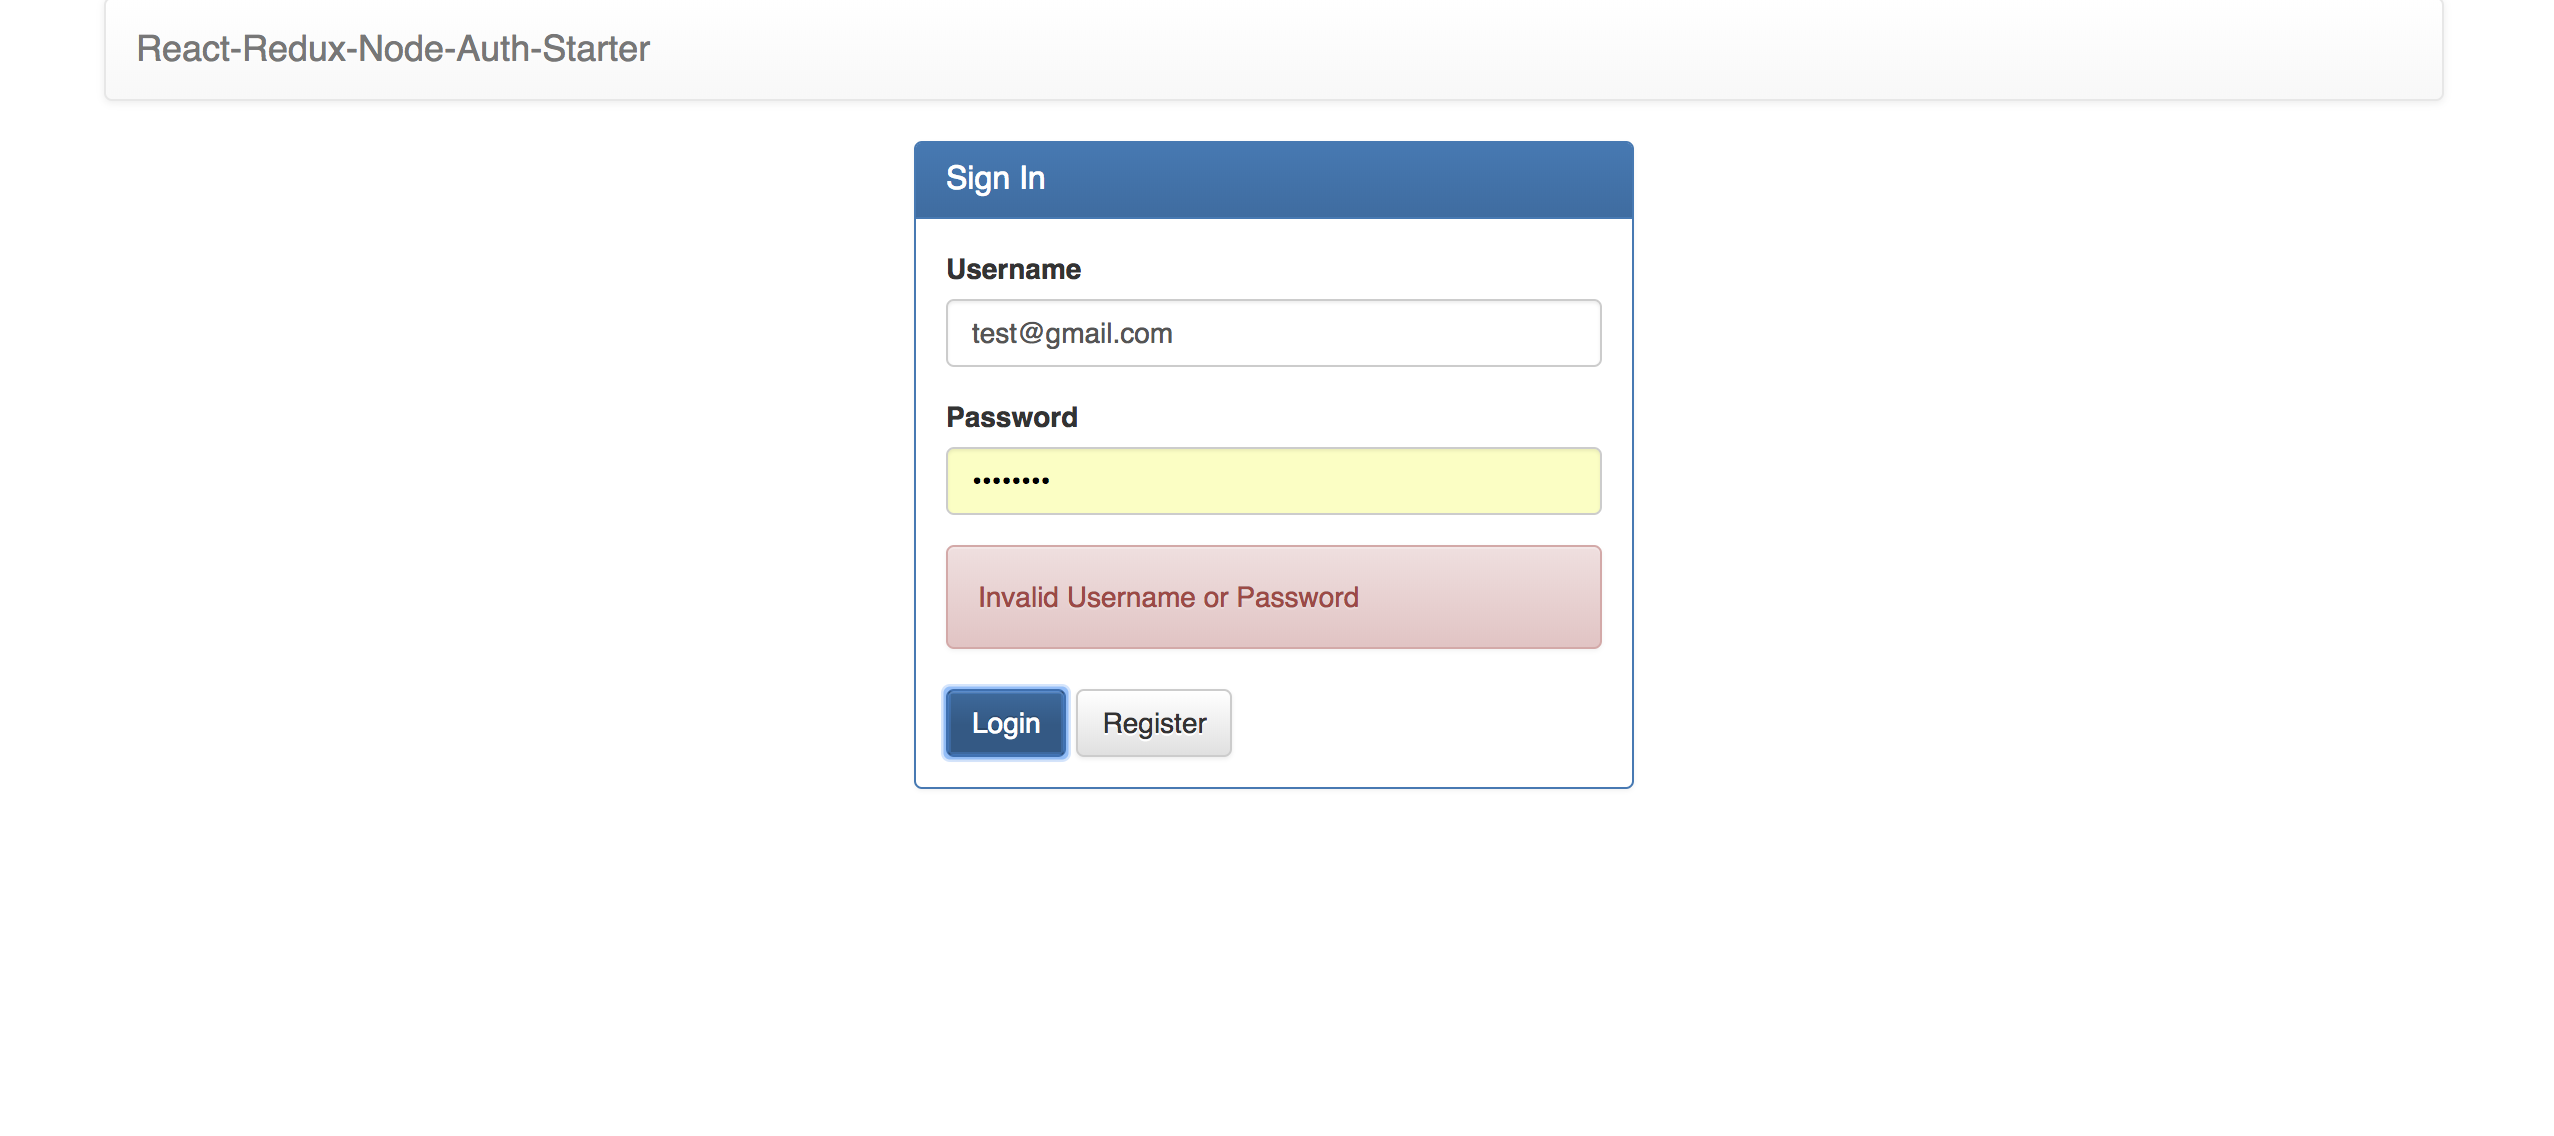
Task: Go home via the navbar title
Action: point(393,49)
